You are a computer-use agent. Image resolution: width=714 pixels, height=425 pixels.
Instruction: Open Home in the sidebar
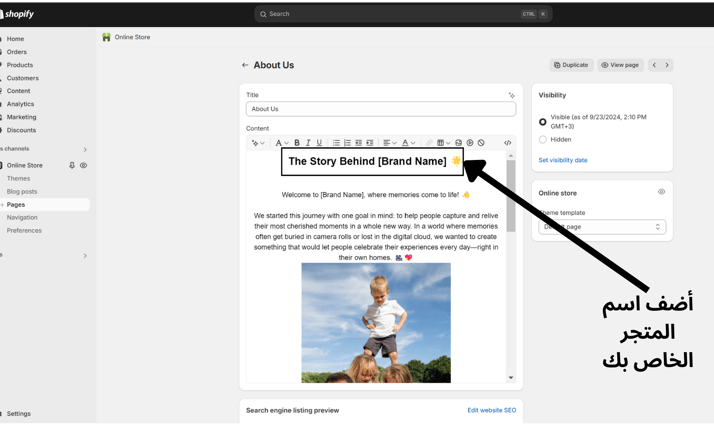pyautogui.click(x=15, y=39)
